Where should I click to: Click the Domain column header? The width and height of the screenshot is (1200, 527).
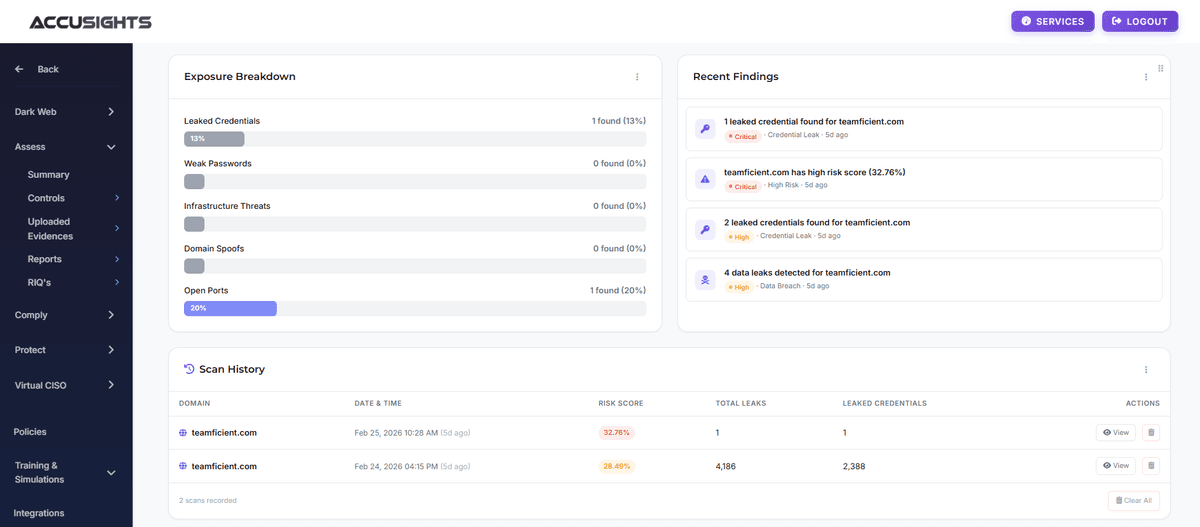coord(194,404)
